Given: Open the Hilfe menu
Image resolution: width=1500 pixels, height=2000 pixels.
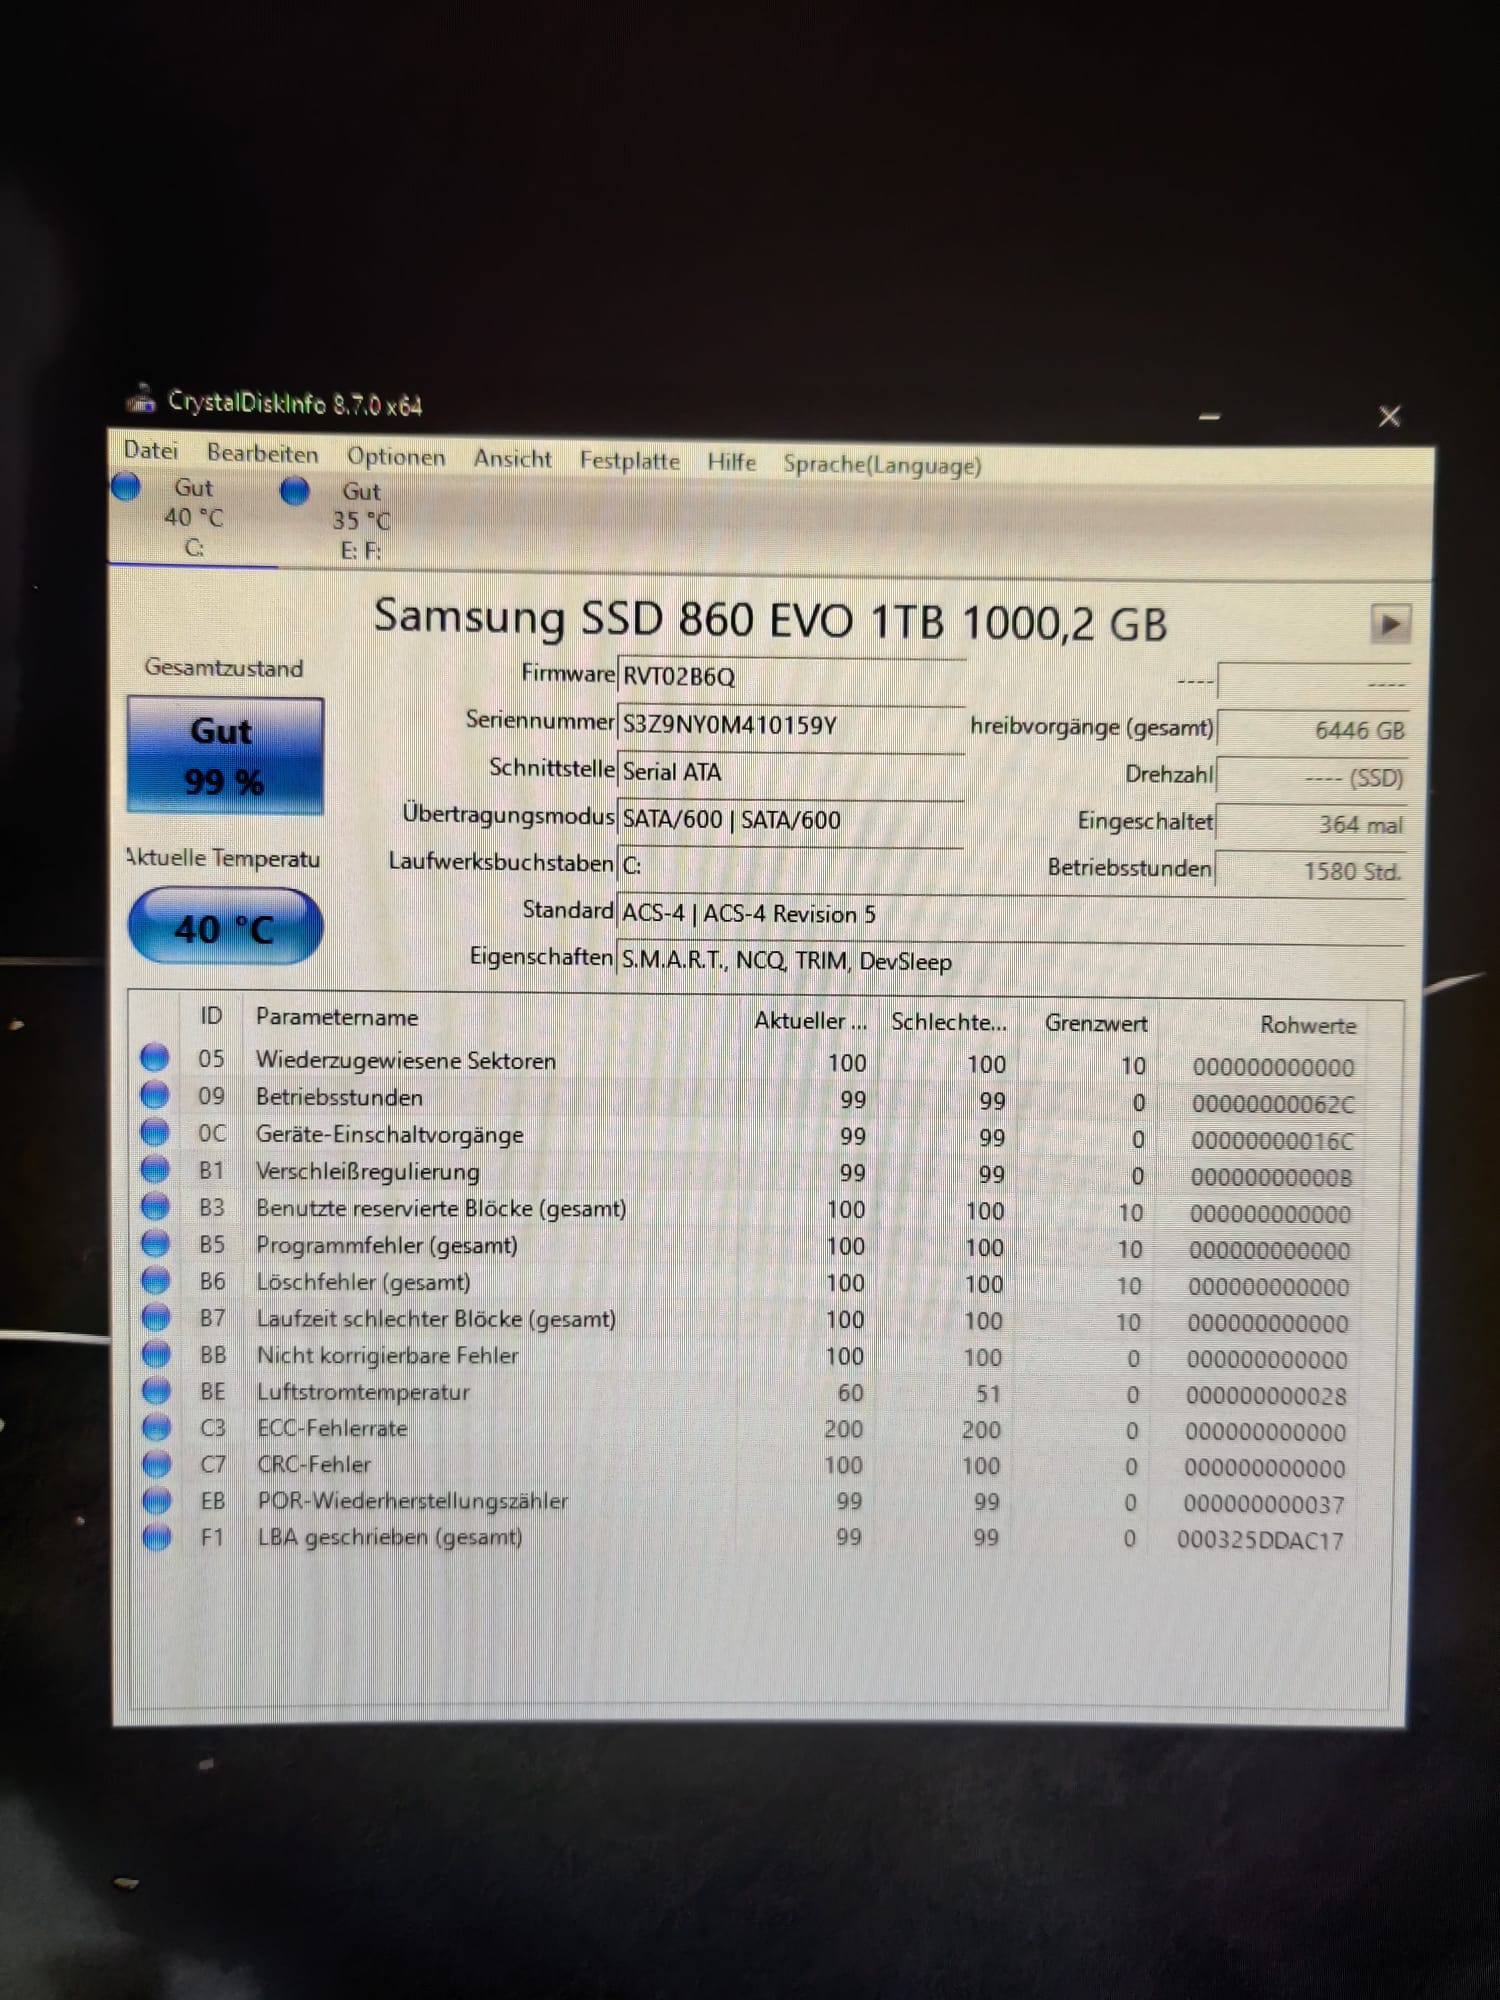Looking at the screenshot, I should click(x=731, y=463).
